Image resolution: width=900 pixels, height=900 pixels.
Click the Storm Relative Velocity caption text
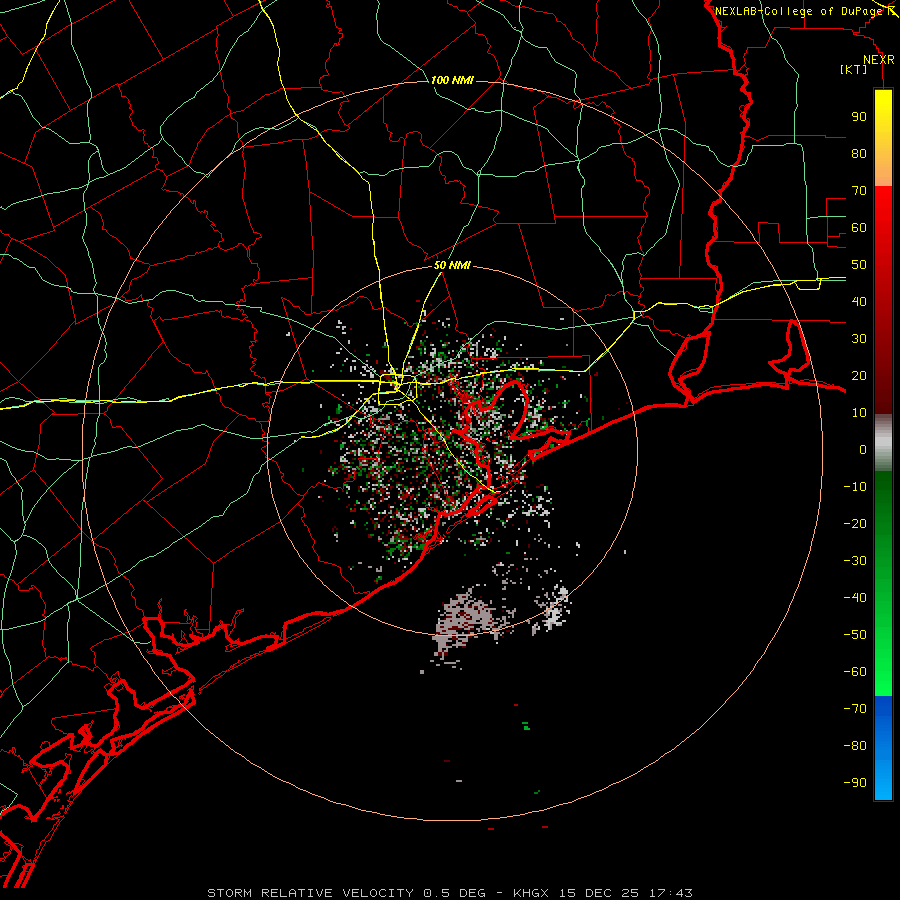450,893
